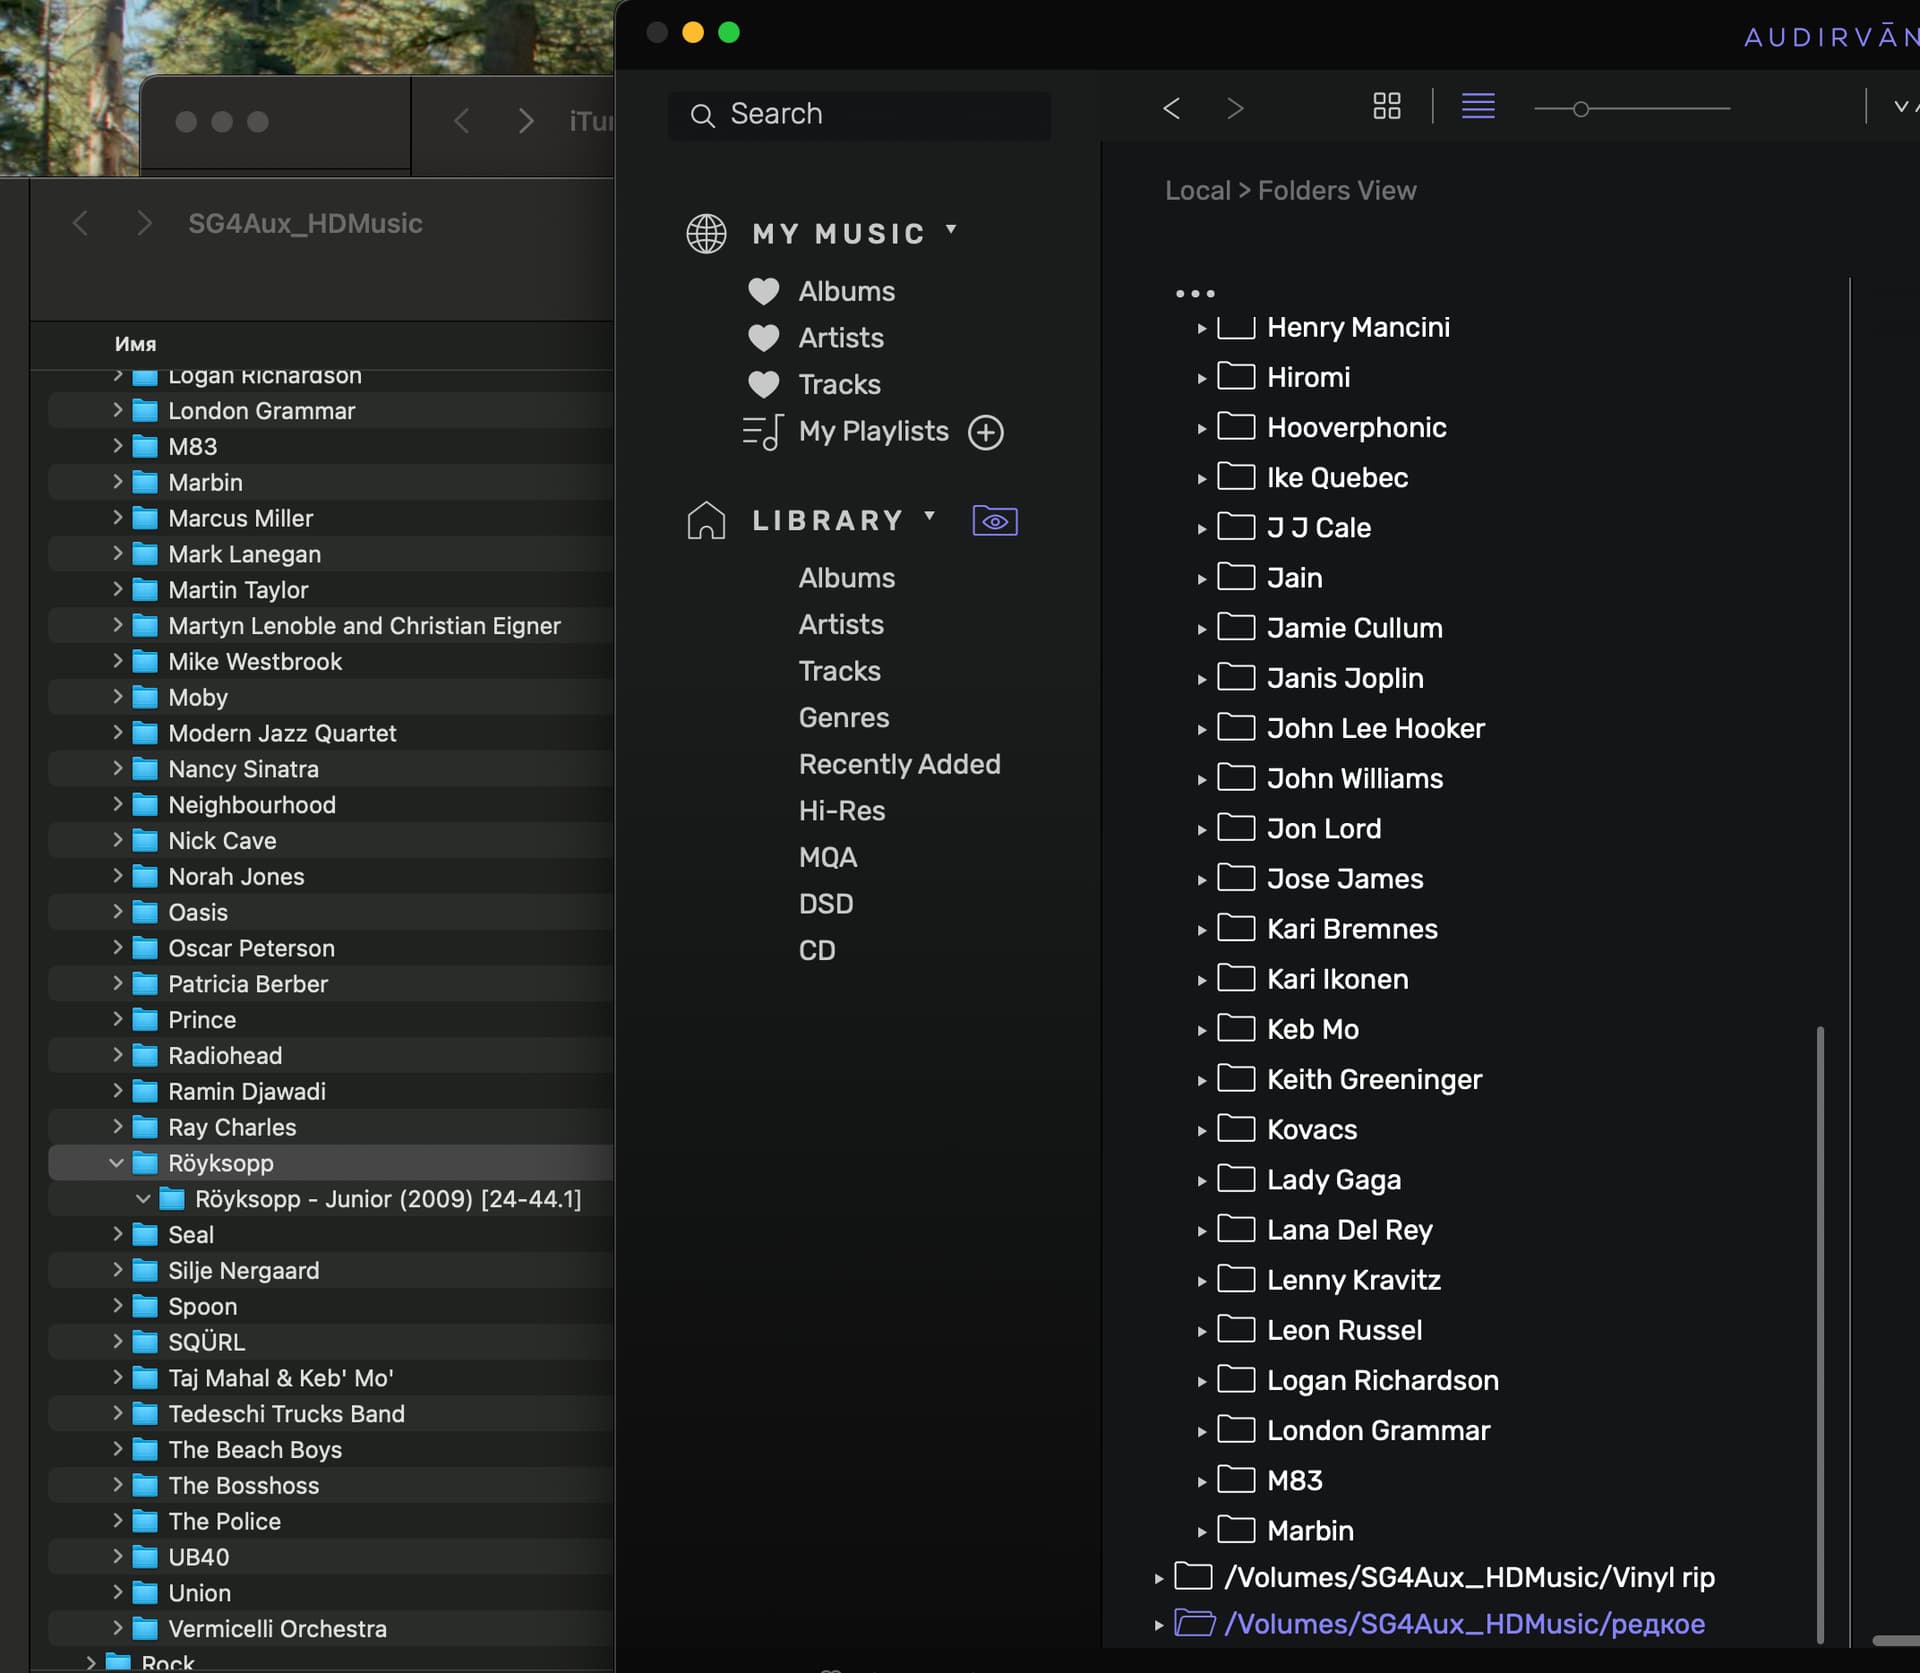The height and width of the screenshot is (1673, 1920).
Task: Click the Имя column header in Finder
Action: 135,344
